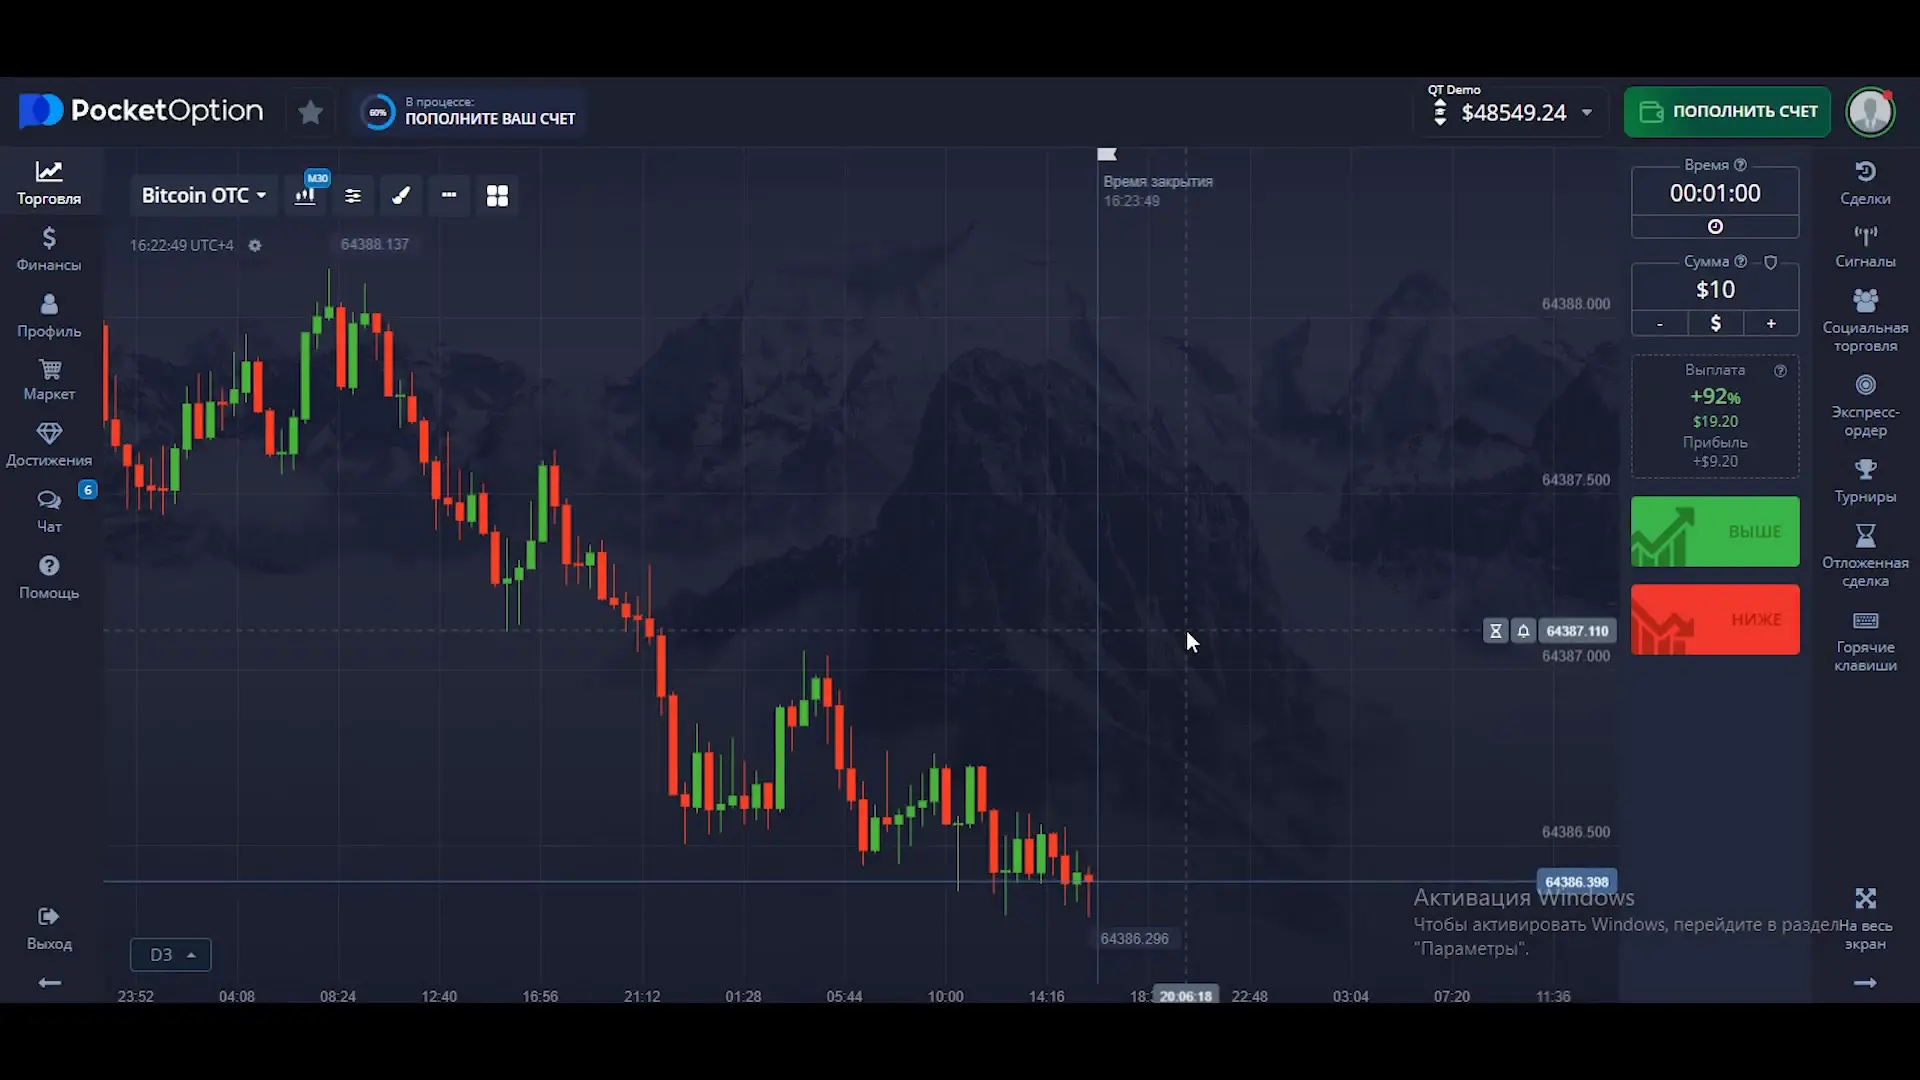Open Сделки trades tab
The height and width of the screenshot is (1080, 1920).
[1864, 182]
